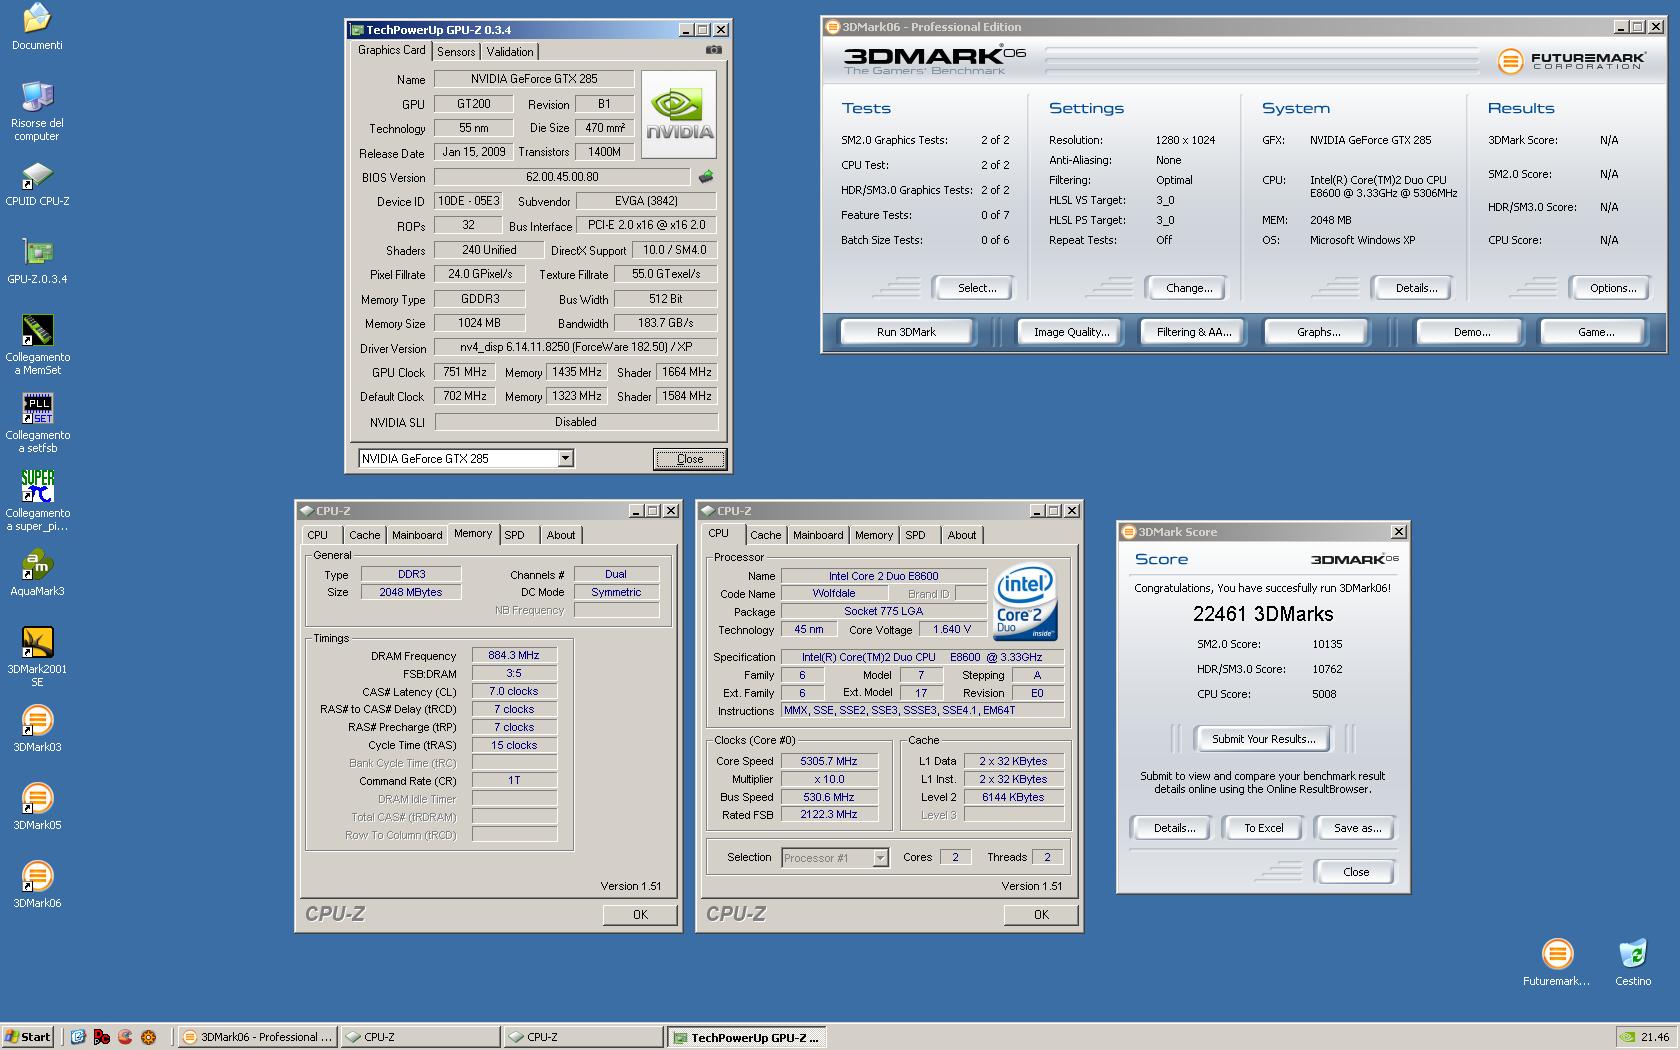Screen dimensions: 1680x1050
Task: Launch 3DMark2001 SE desktop icon
Action: [x=37, y=643]
